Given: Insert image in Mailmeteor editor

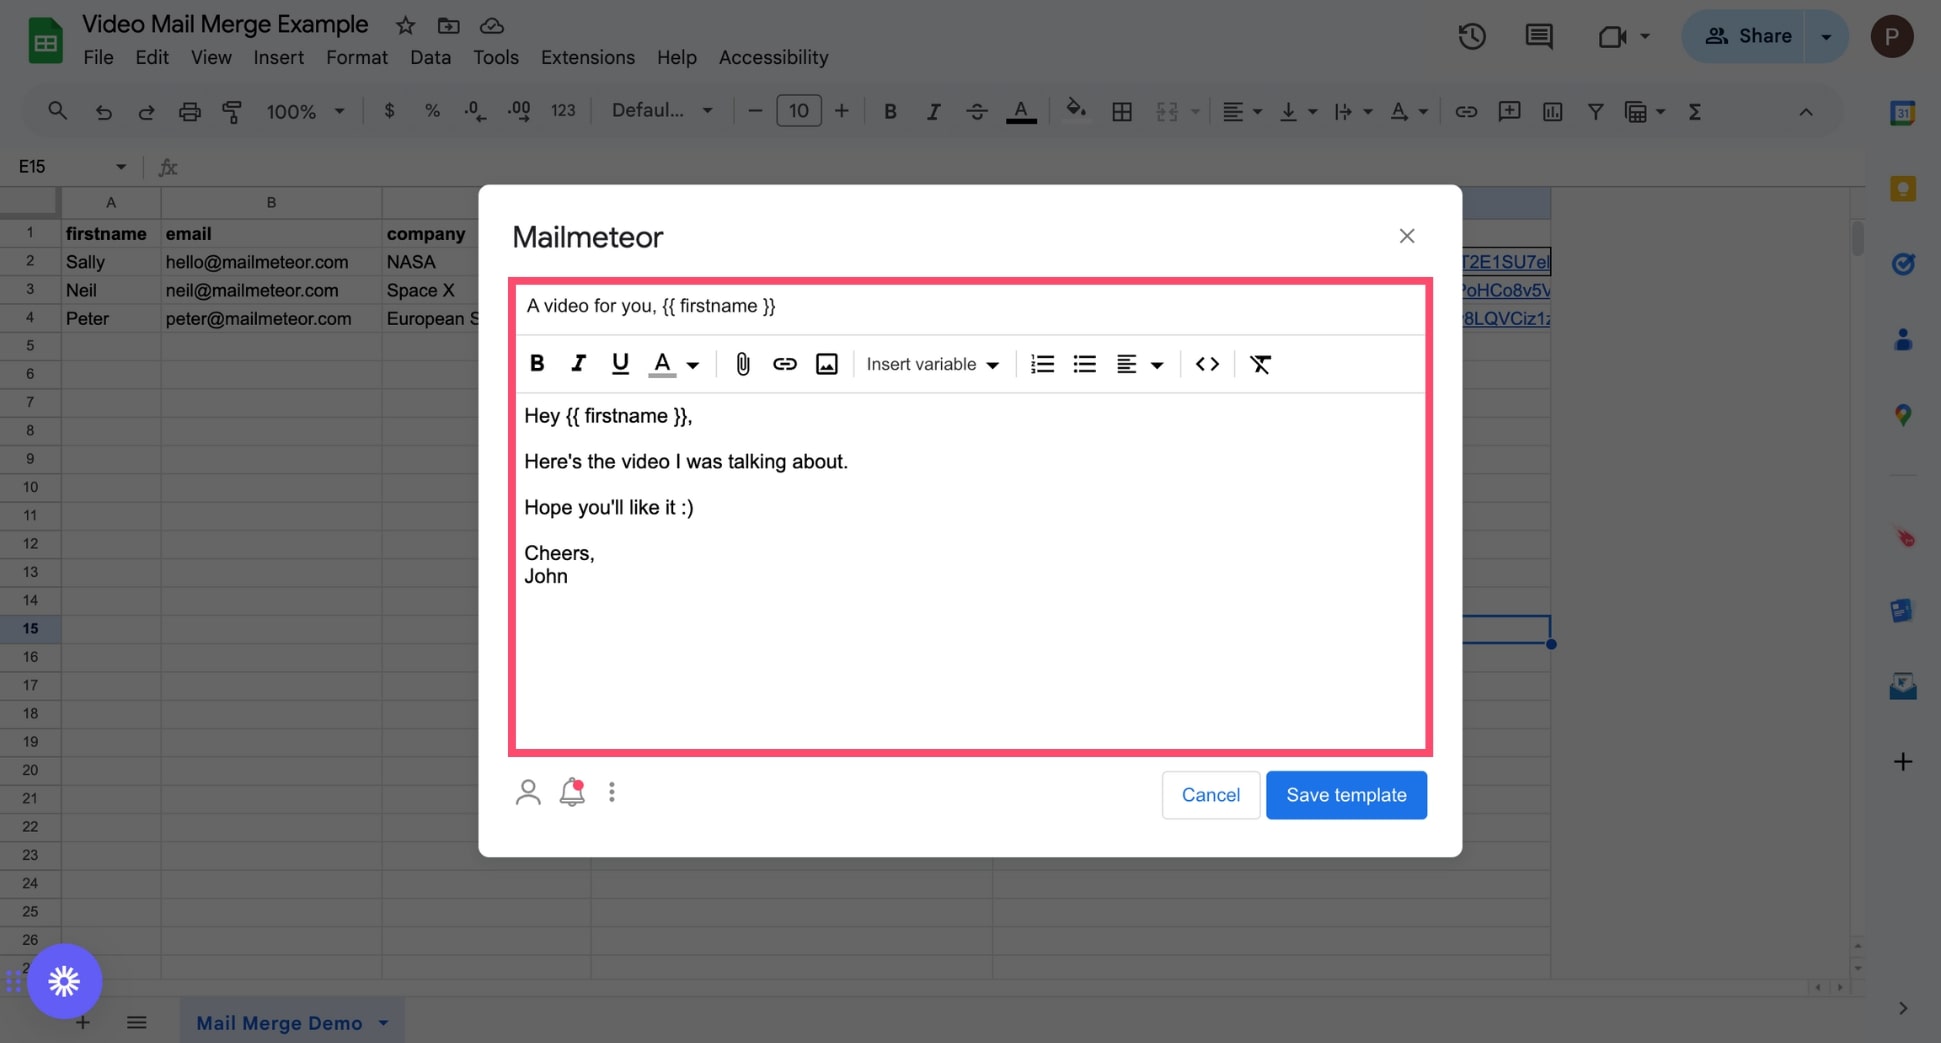Looking at the screenshot, I should (827, 364).
